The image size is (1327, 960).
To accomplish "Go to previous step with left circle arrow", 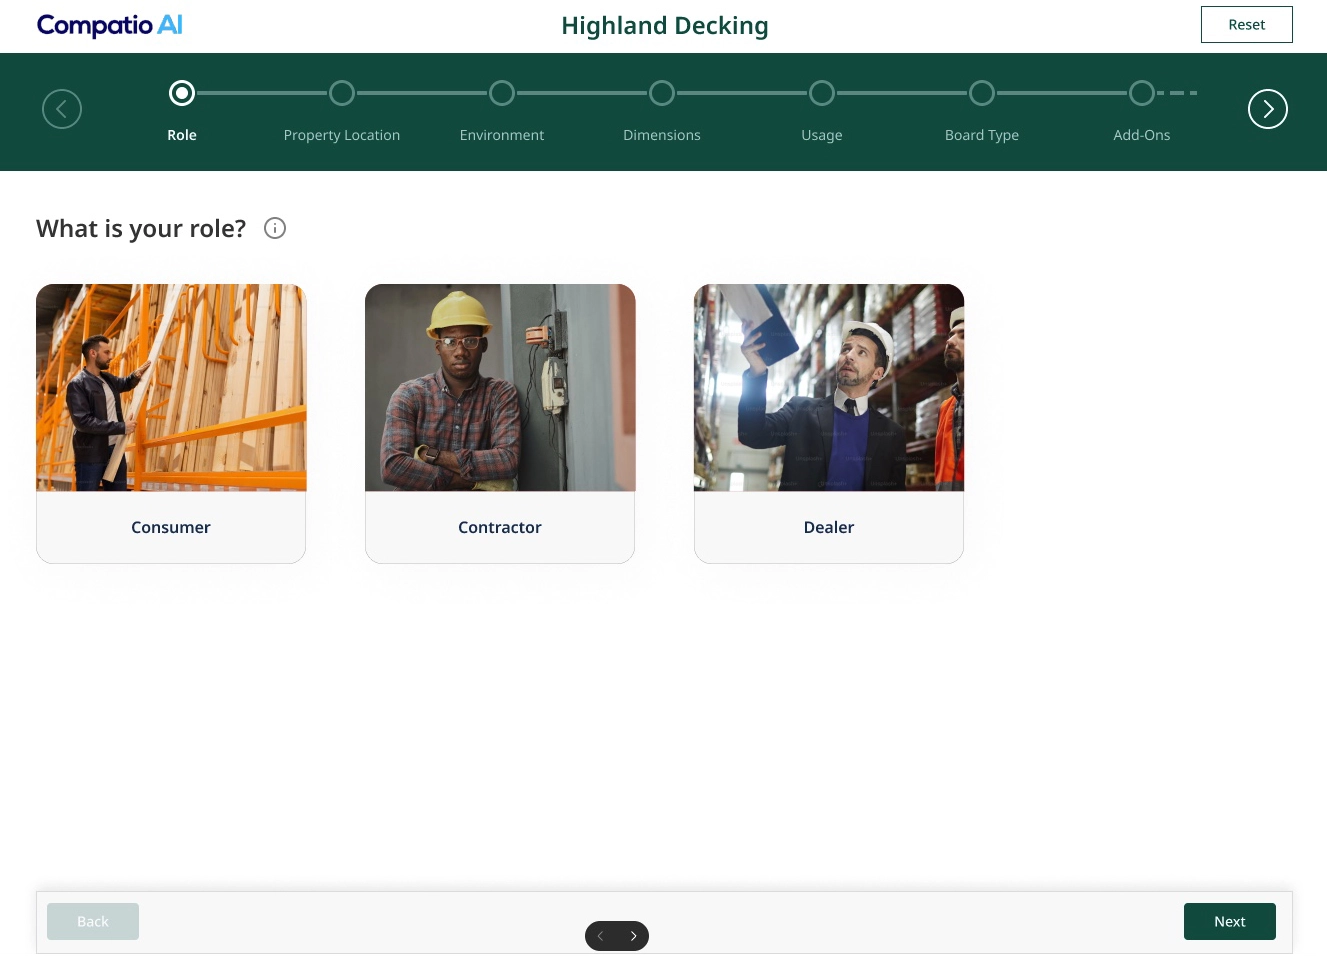I will 62,109.
